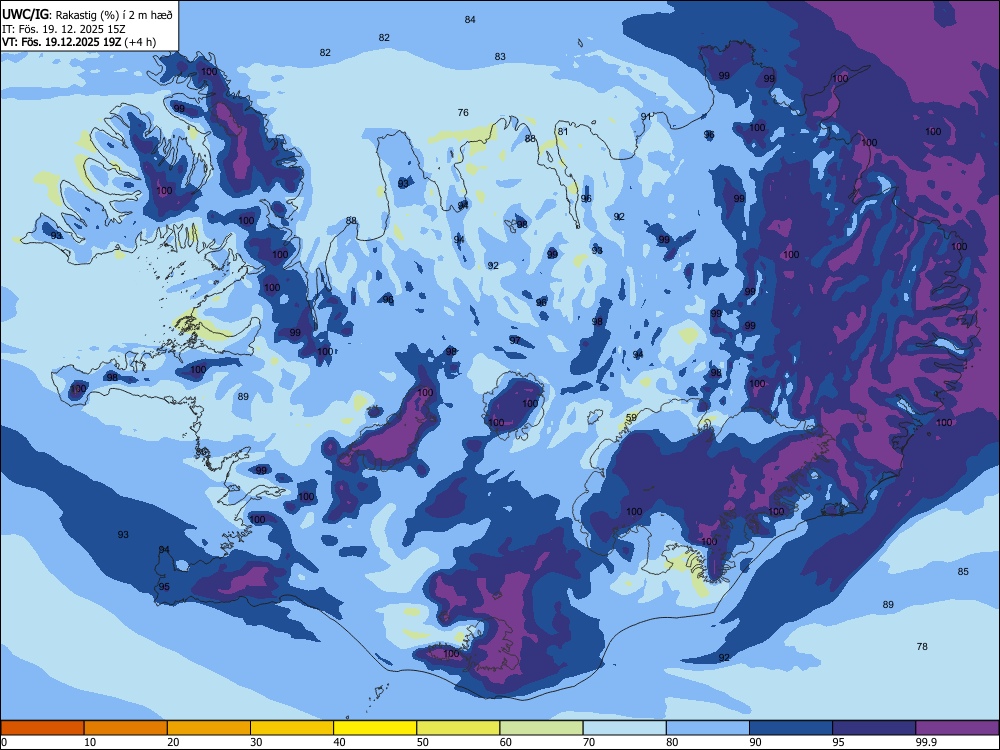Click the legend tick label '90'
This screenshot has width=1000, height=750.
coord(755,742)
